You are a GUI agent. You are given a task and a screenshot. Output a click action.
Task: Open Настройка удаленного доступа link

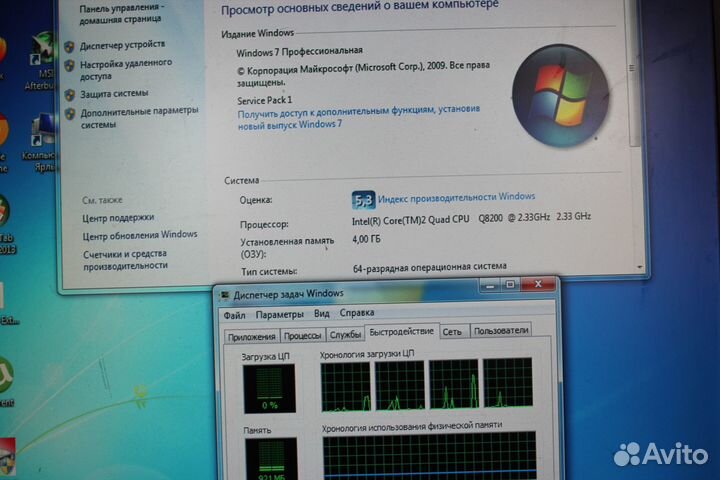coord(126,69)
